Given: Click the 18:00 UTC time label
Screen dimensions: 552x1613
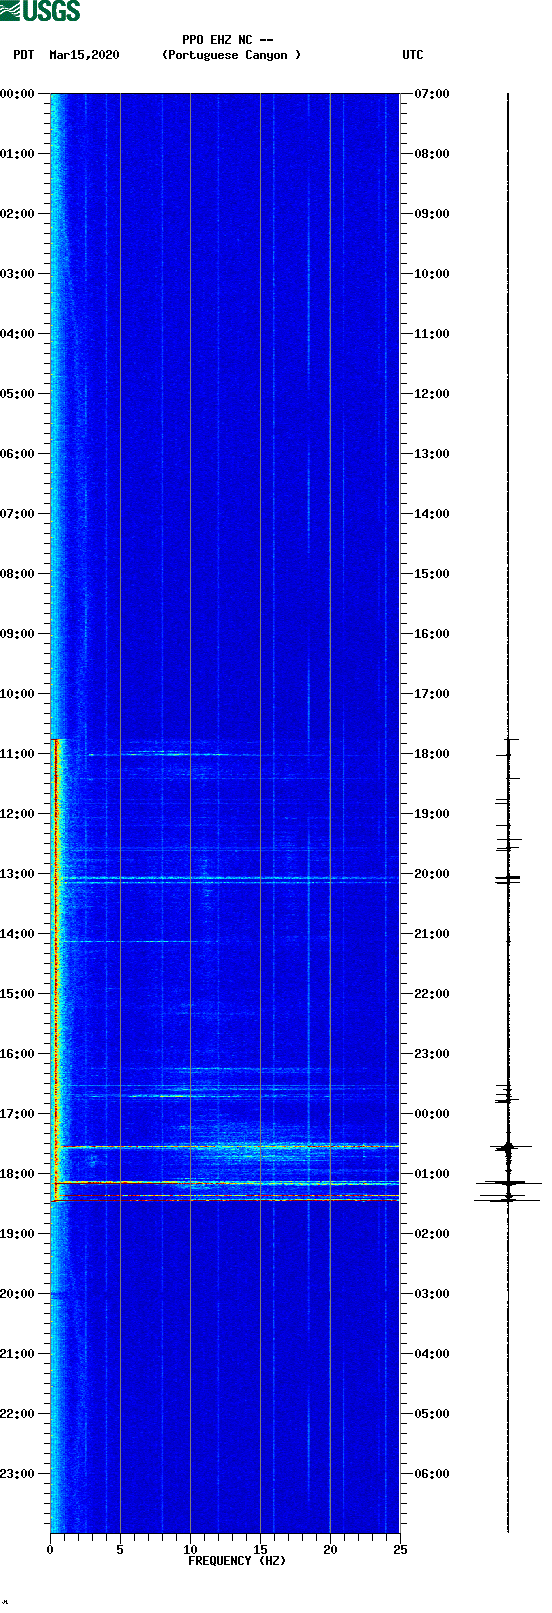Looking at the screenshot, I should click(432, 754).
